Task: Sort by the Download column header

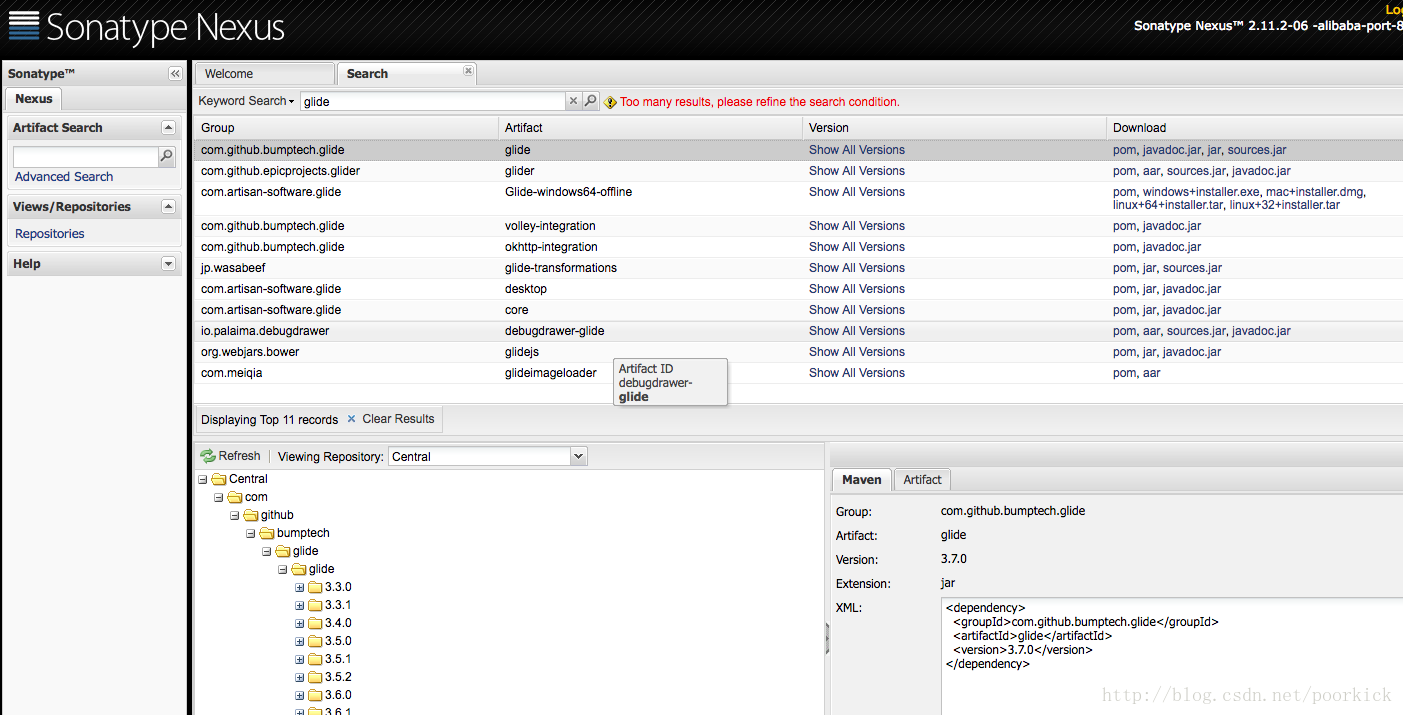Action: pos(1255,128)
